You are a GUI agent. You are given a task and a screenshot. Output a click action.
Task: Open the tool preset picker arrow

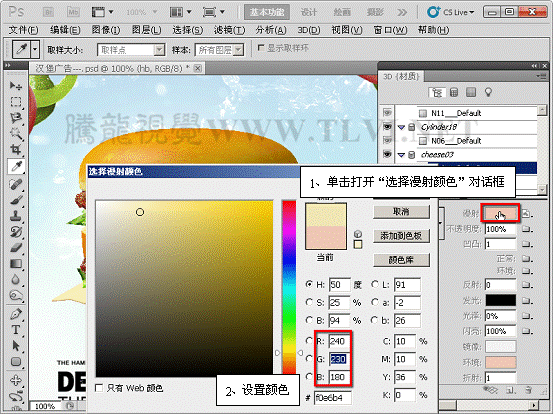tap(35, 49)
